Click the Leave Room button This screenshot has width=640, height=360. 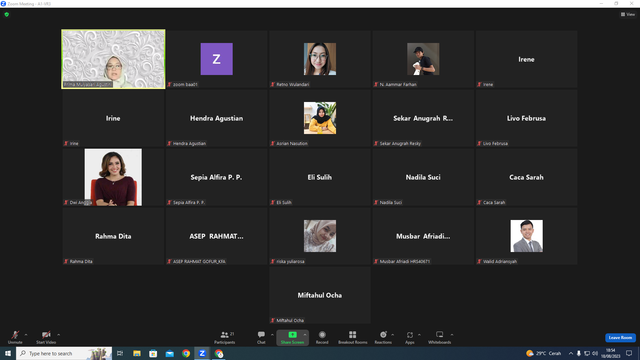tap(620, 338)
